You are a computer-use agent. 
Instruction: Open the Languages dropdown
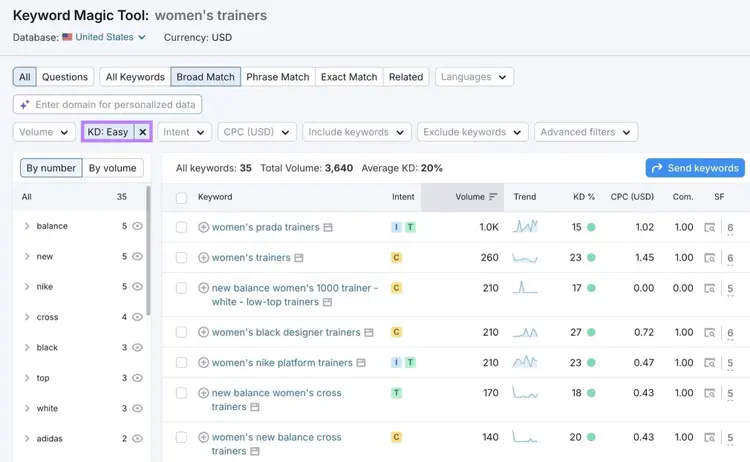point(474,77)
